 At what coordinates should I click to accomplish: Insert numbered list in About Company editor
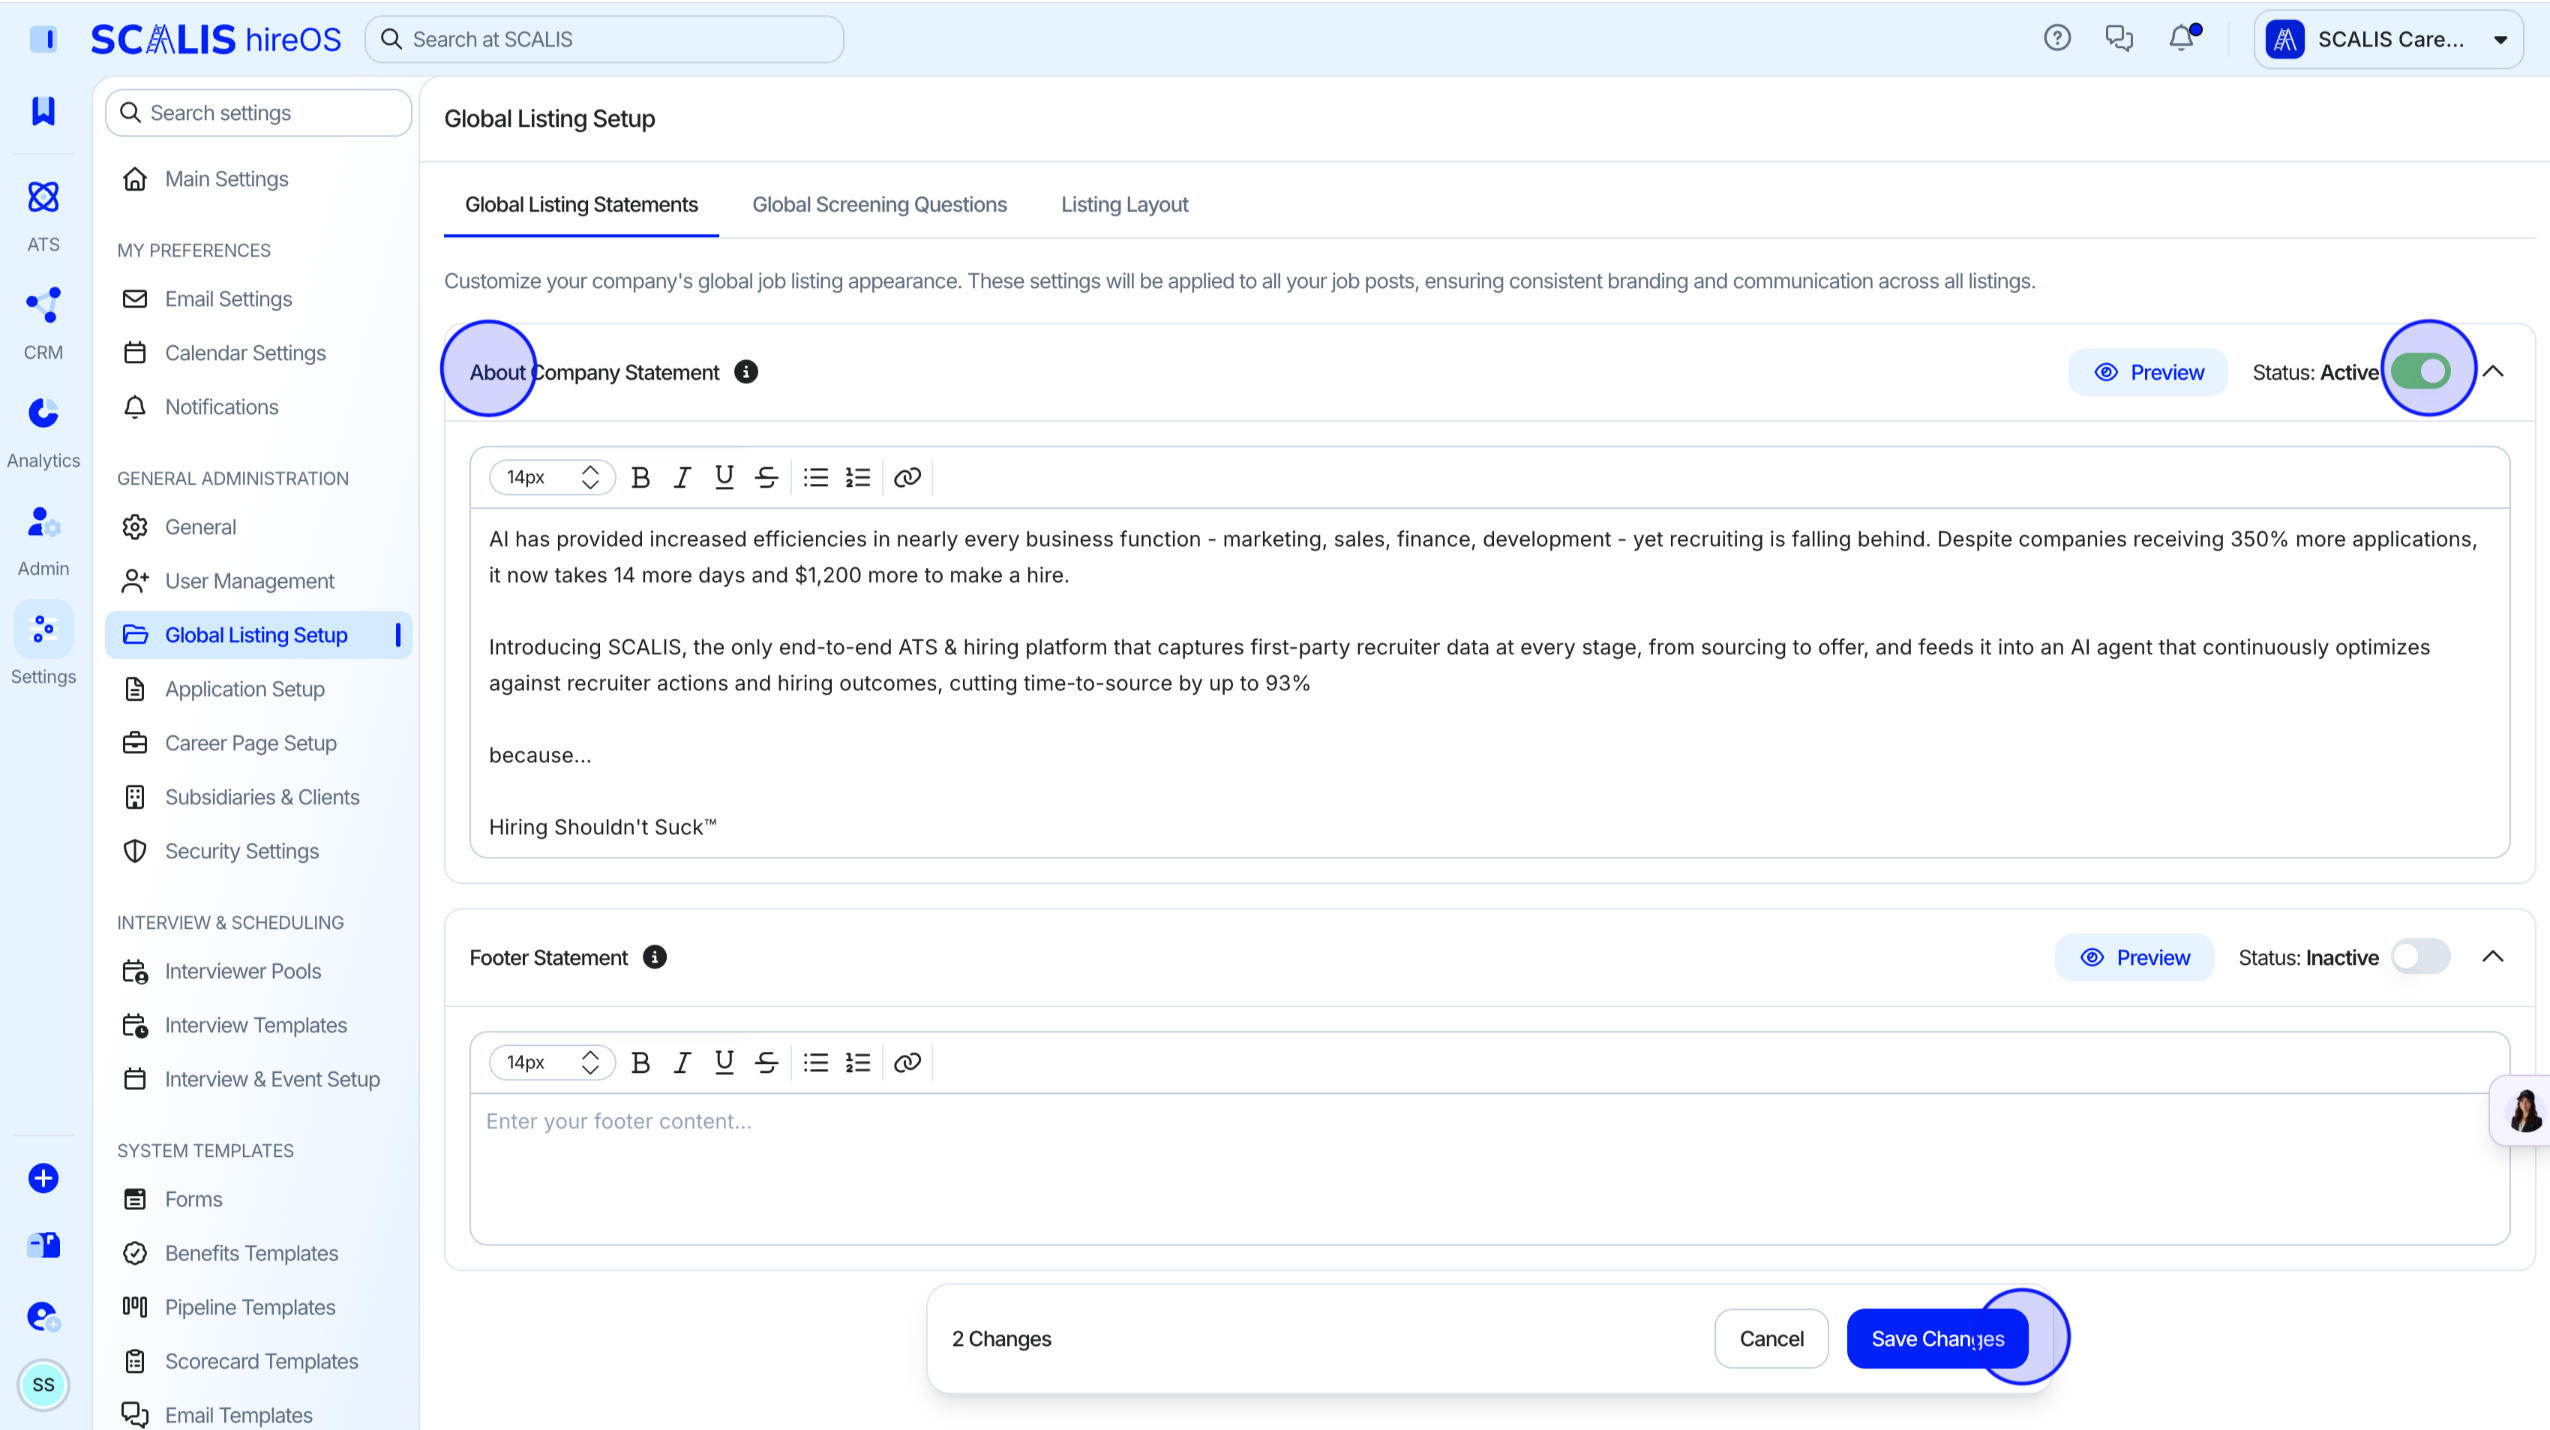click(858, 478)
